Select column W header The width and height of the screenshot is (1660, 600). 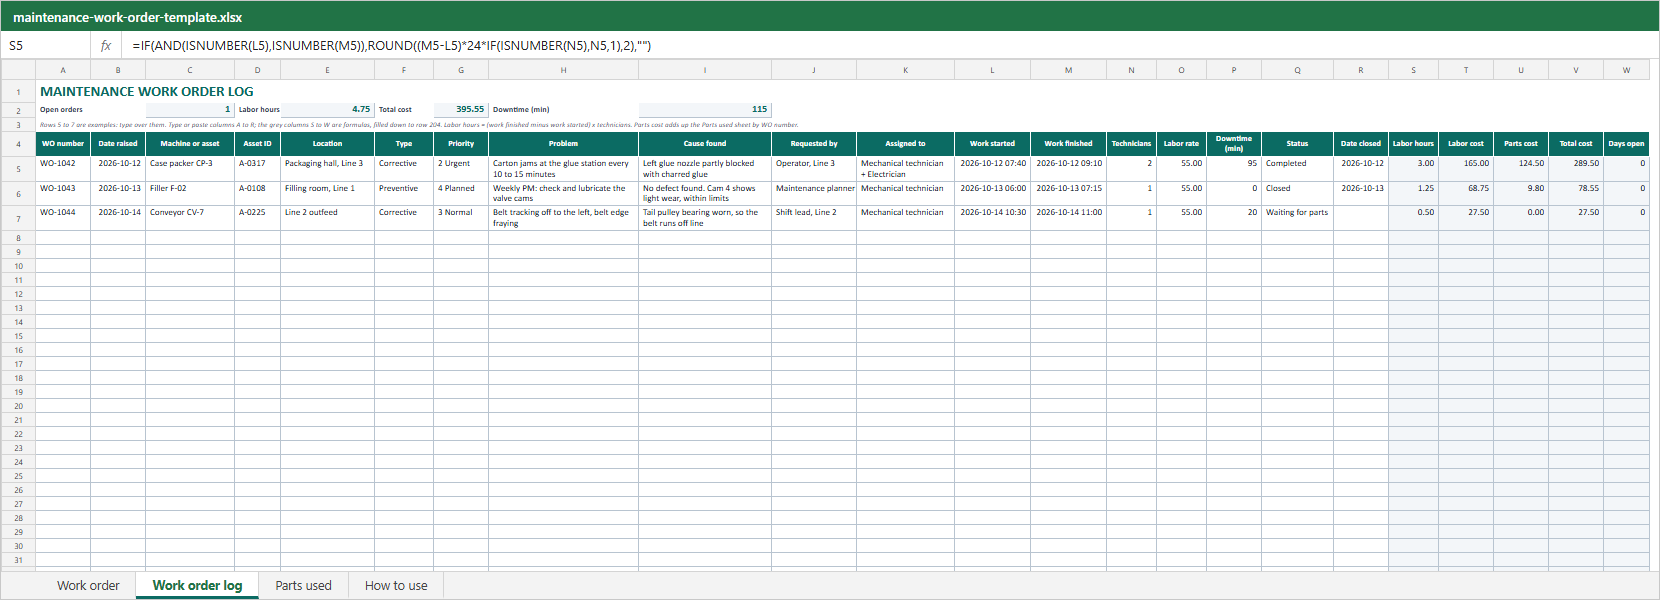pos(1626,70)
